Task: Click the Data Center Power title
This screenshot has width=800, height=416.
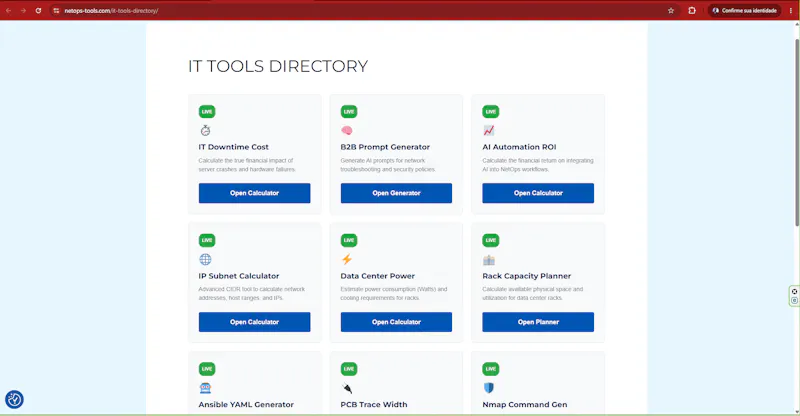Action: click(x=378, y=276)
